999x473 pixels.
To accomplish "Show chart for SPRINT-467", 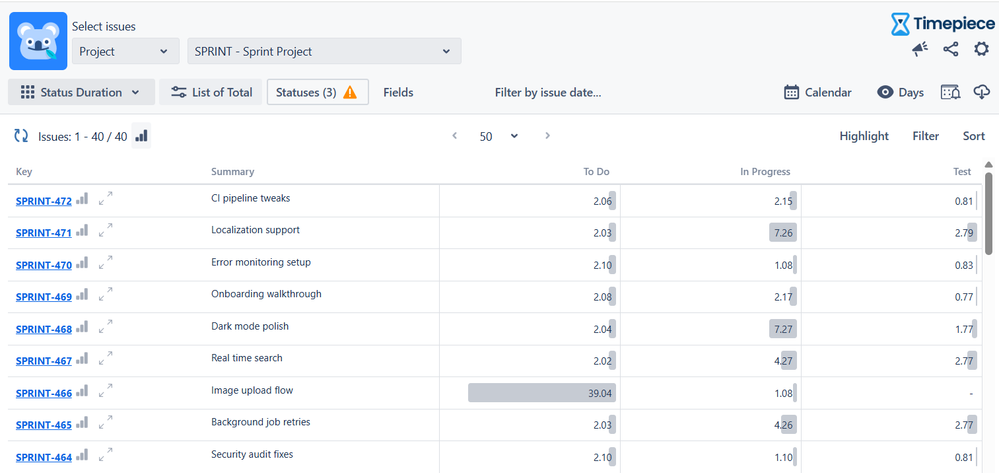I will [x=82, y=359].
